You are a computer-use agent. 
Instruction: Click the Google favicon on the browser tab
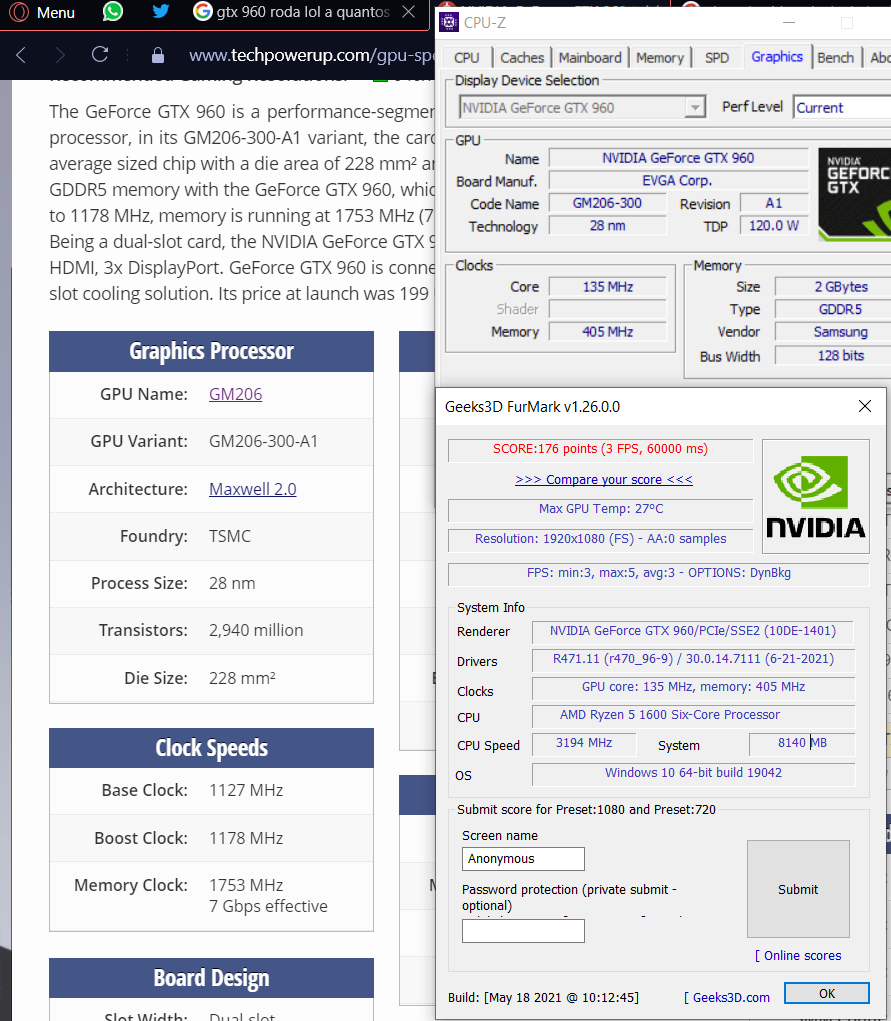[203, 11]
